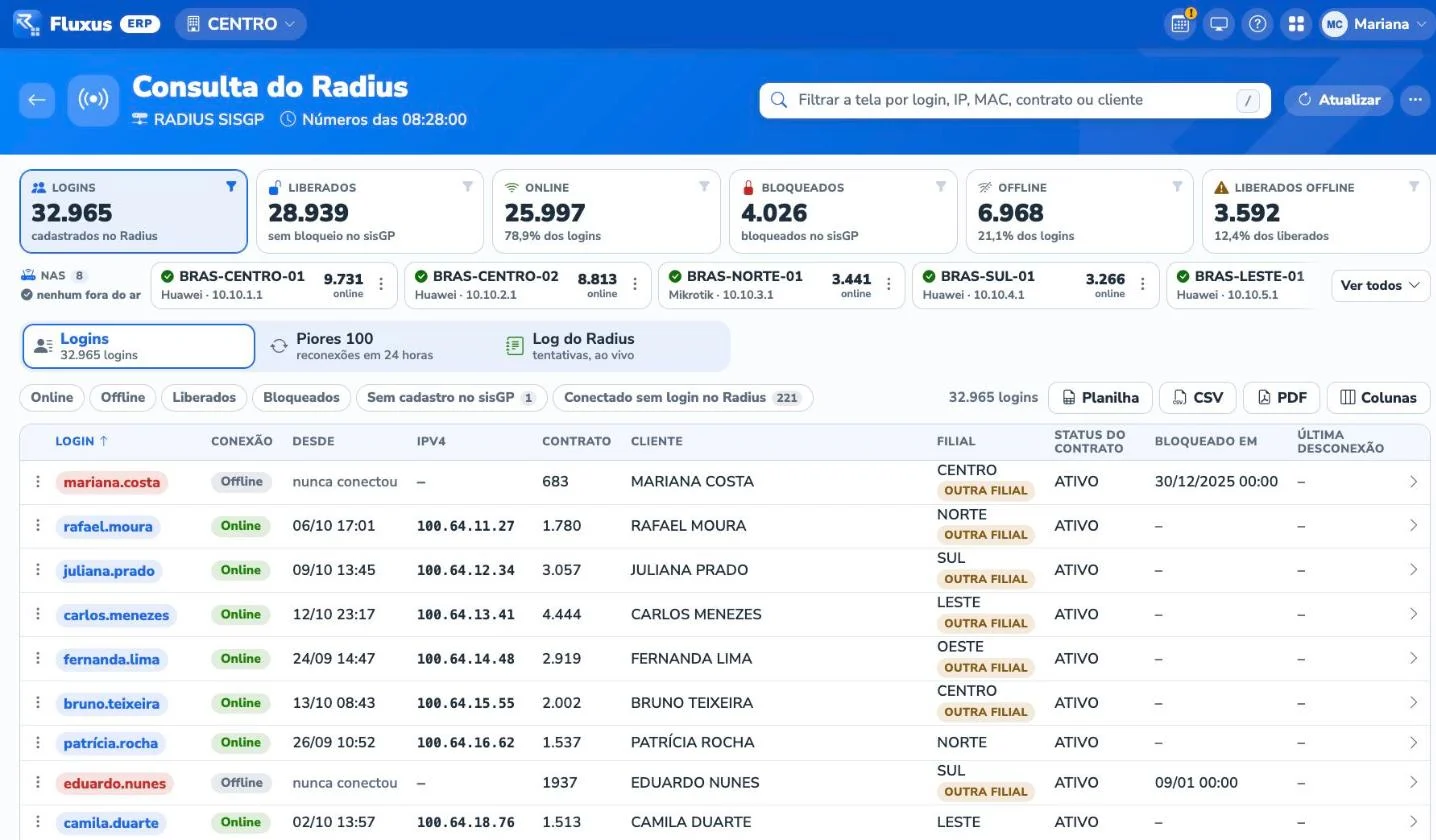Click the monitor screen icon in header
The width and height of the screenshot is (1436, 840).
(1219, 24)
